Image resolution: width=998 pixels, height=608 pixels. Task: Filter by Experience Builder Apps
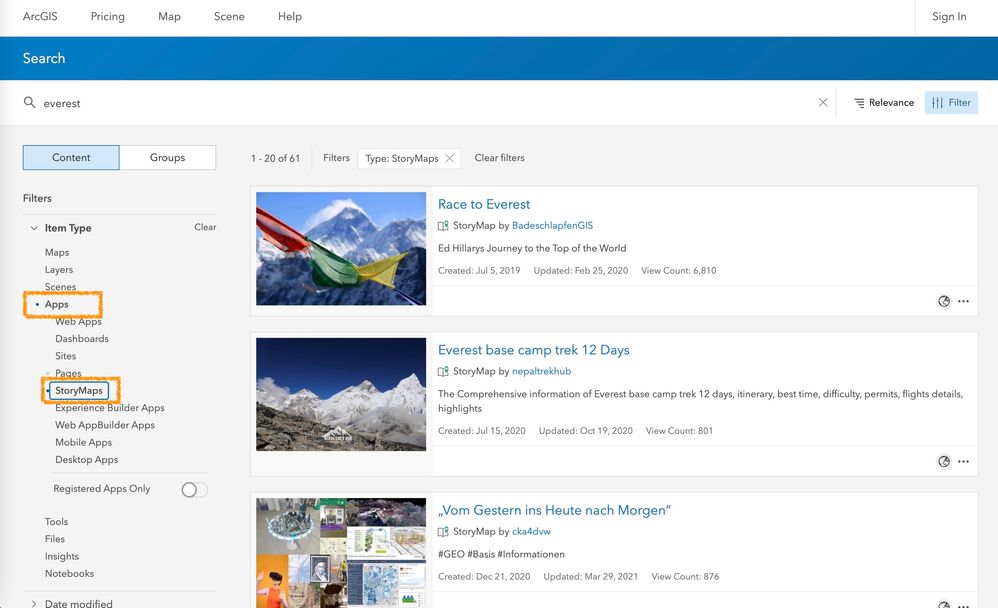click(109, 407)
